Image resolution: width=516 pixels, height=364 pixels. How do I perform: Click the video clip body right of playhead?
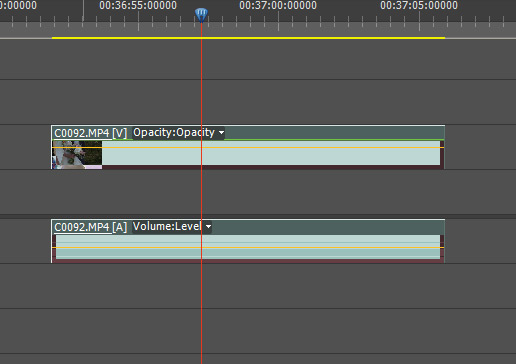[x=321, y=153]
